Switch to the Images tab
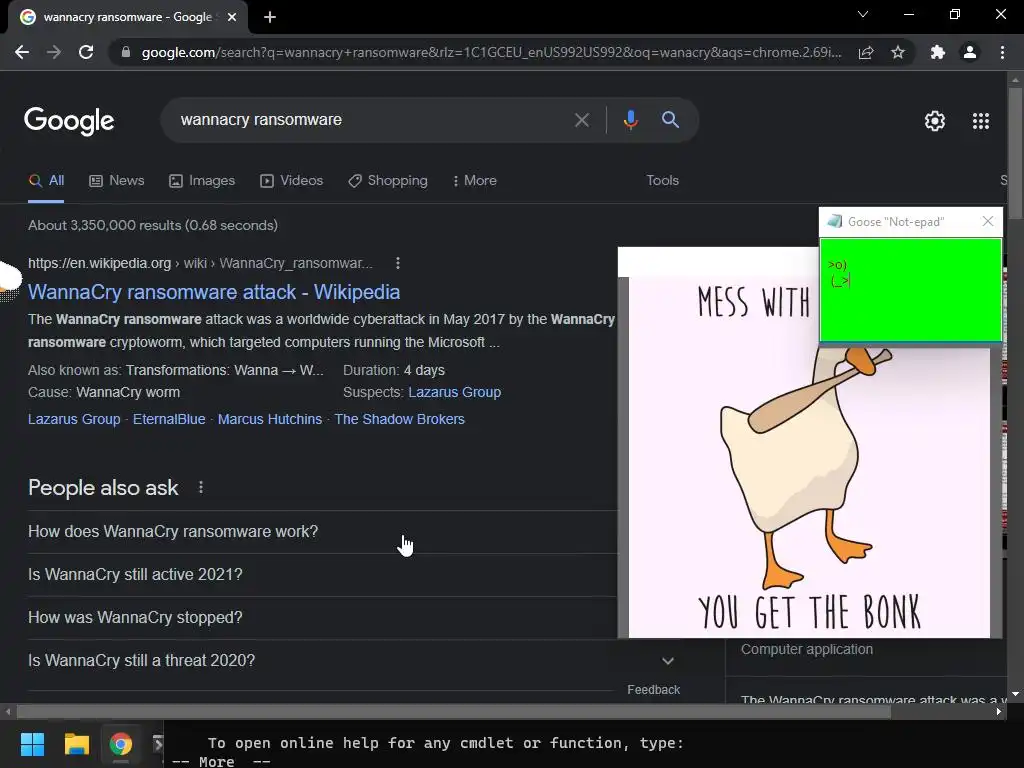The height and width of the screenshot is (768, 1024). (x=202, y=180)
